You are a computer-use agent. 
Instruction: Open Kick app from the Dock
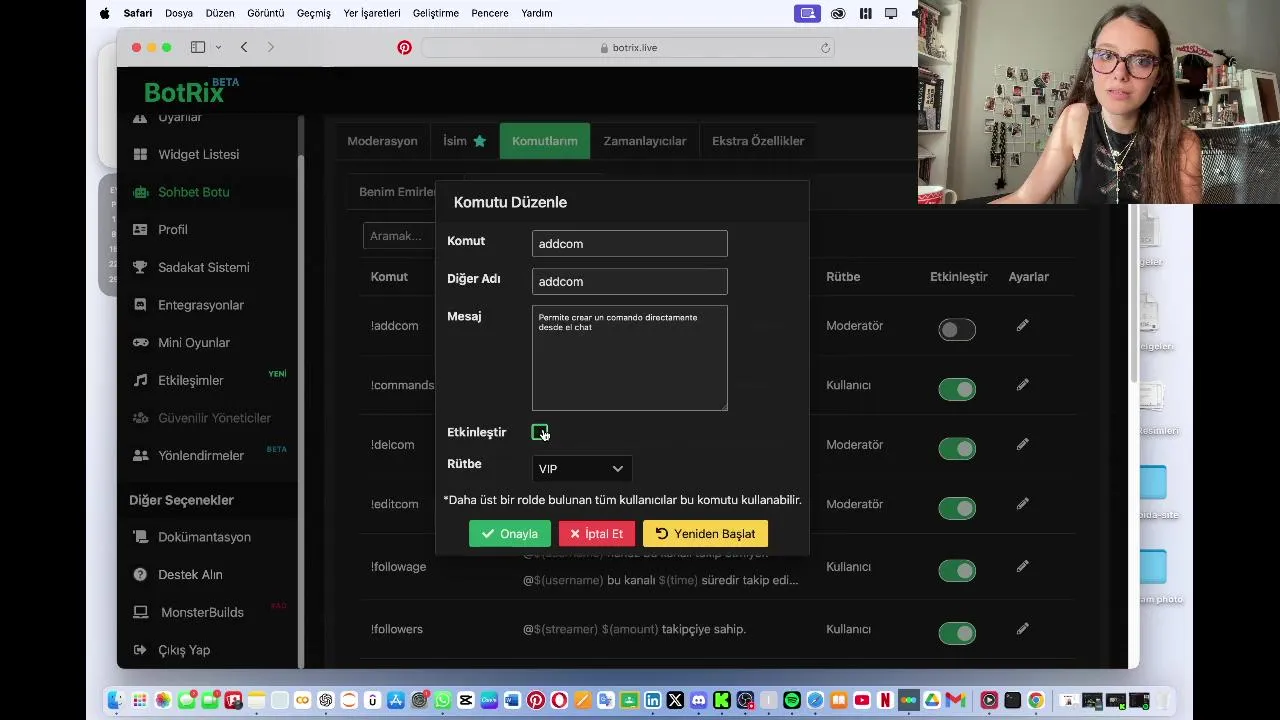tap(722, 700)
